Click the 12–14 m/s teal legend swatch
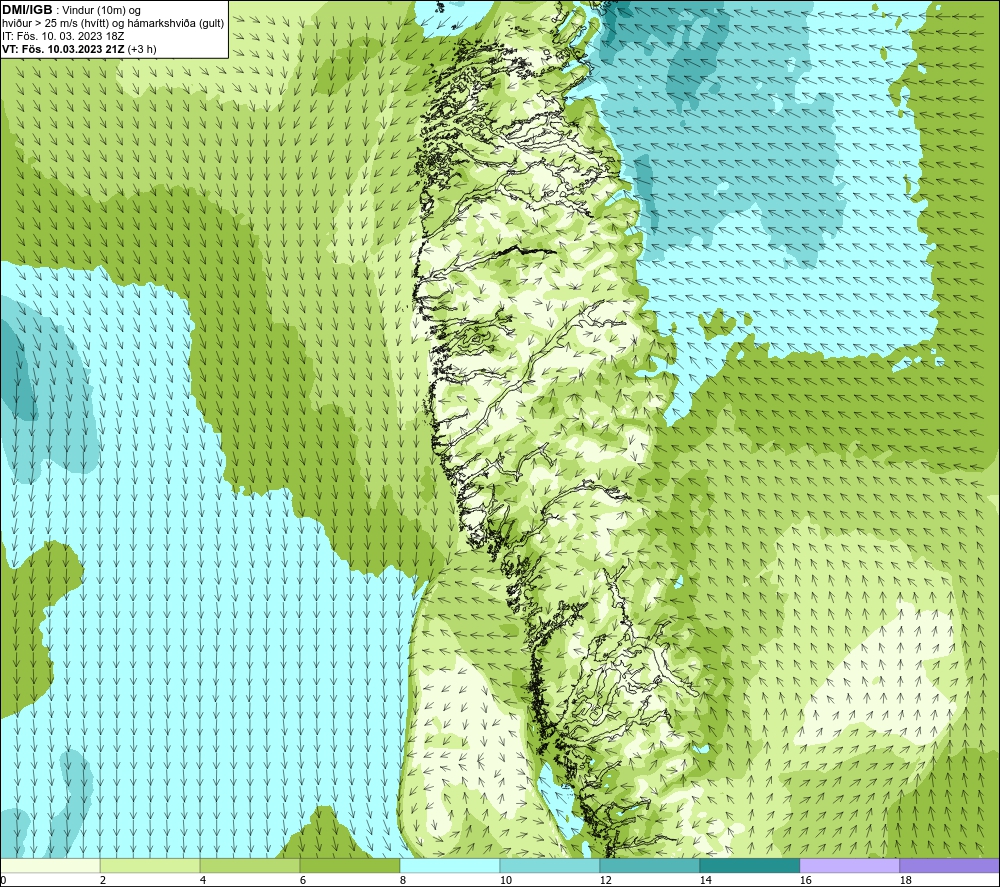Image resolution: width=1000 pixels, height=887 pixels. click(x=649, y=865)
